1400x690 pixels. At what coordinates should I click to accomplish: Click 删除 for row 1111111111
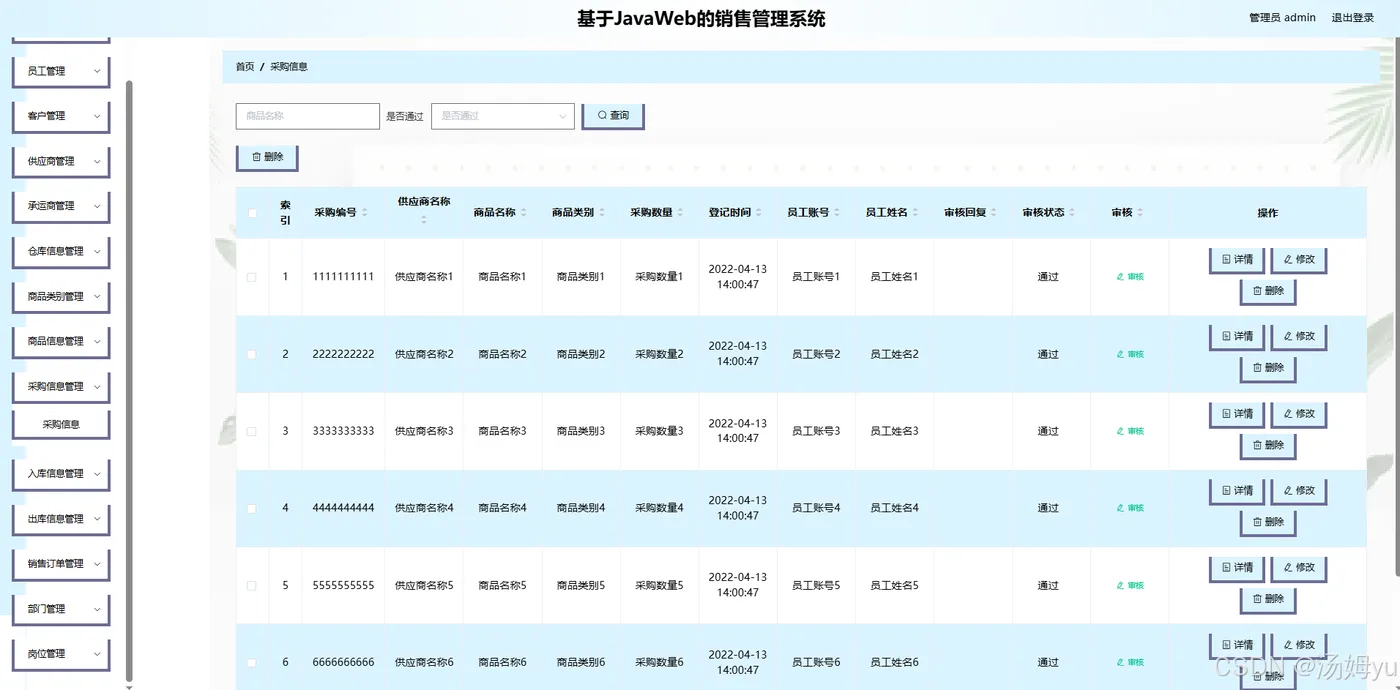(1268, 291)
